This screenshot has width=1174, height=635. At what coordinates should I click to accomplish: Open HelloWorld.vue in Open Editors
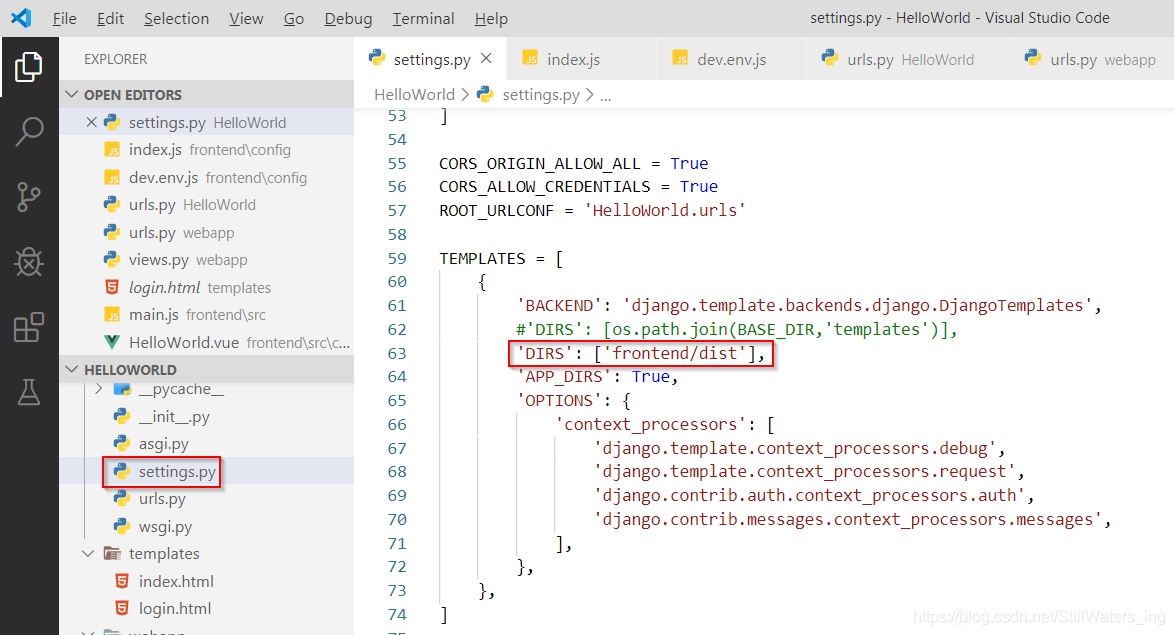[x=207, y=342]
